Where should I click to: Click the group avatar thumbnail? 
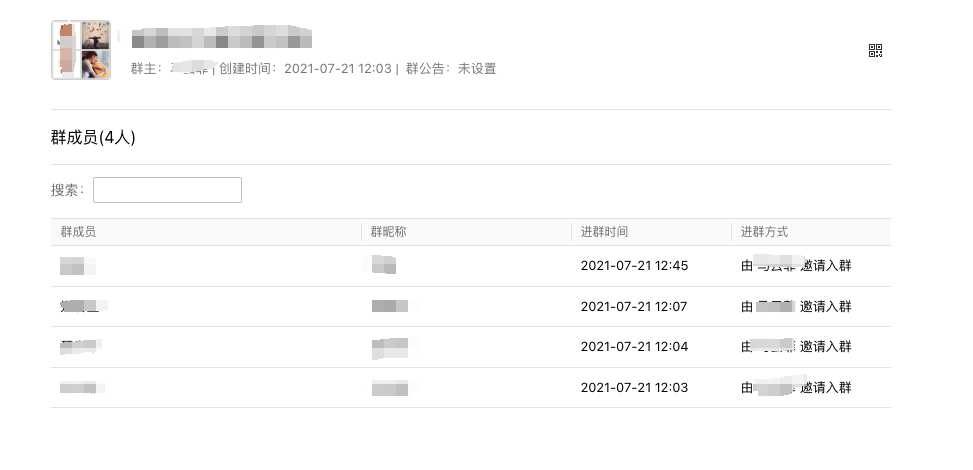(81, 50)
